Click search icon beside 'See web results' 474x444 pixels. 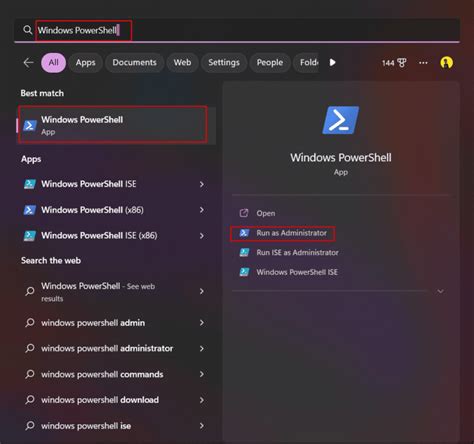[30, 291]
